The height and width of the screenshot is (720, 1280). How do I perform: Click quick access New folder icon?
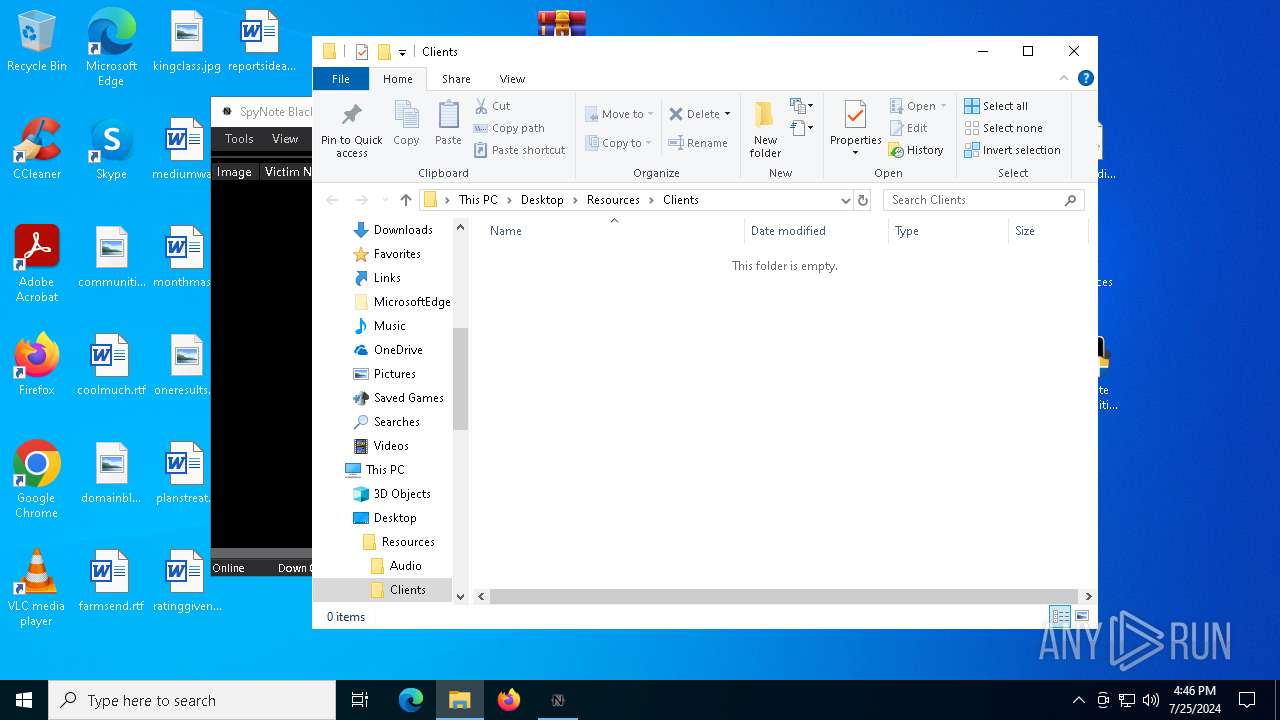384,52
